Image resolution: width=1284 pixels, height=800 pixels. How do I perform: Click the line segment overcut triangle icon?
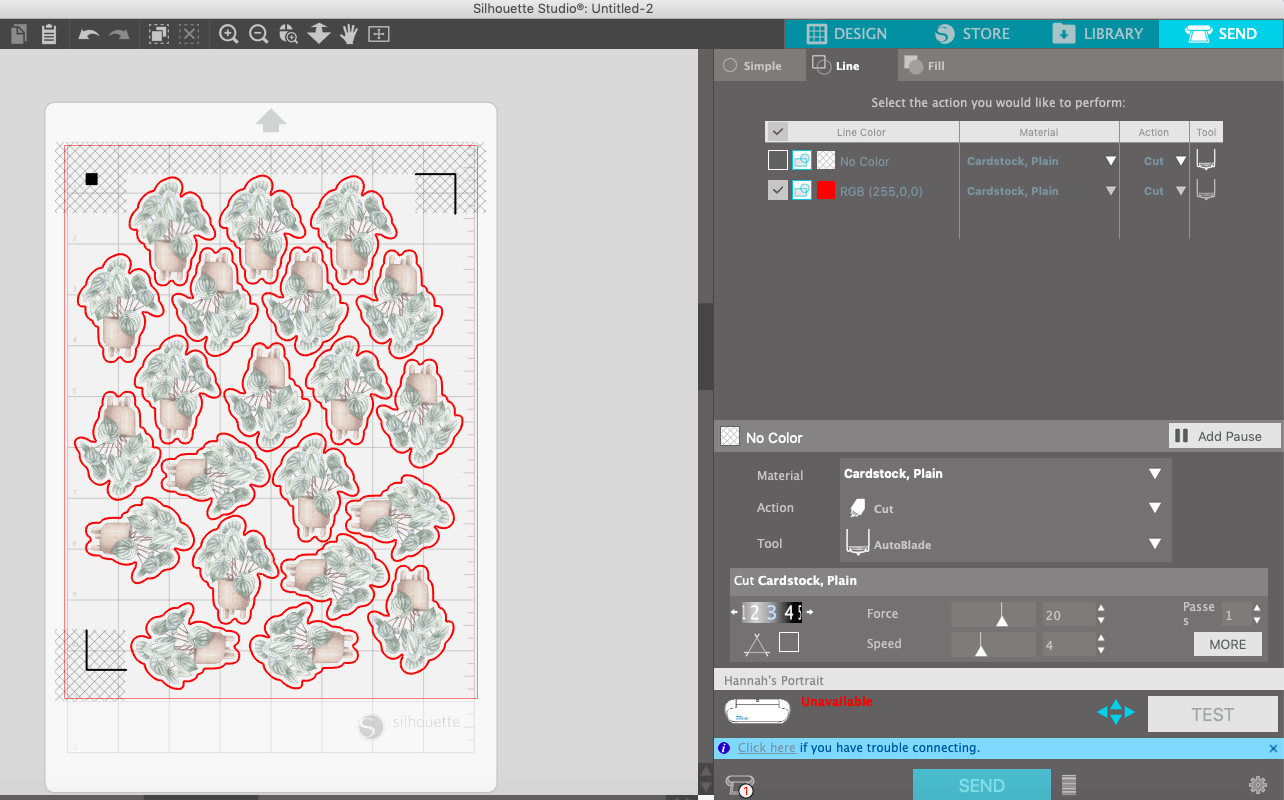[756, 644]
